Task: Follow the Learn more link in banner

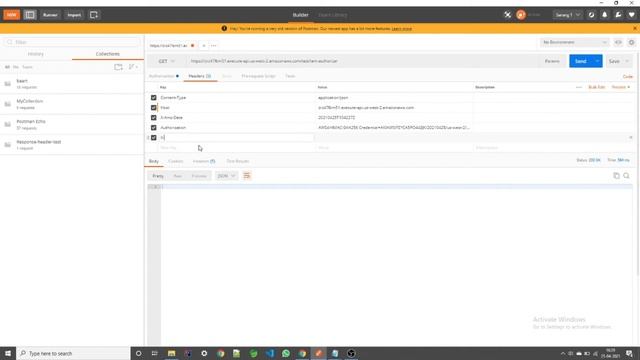Action: pos(402,29)
